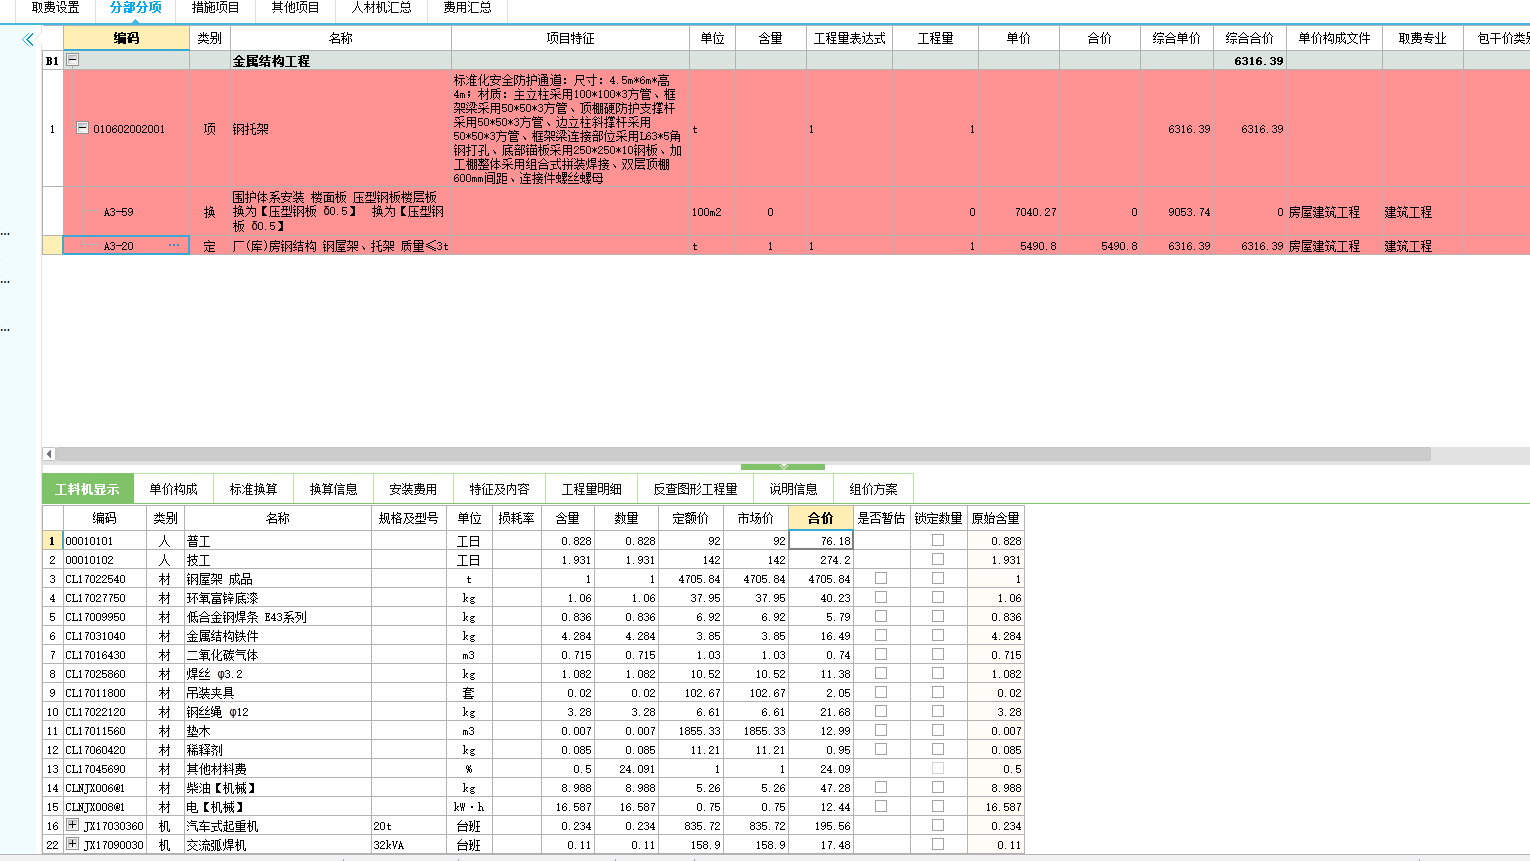The height and width of the screenshot is (861, 1530).
Task: Select the 76.18 合价 cell for 普工
Action: [x=821, y=541]
